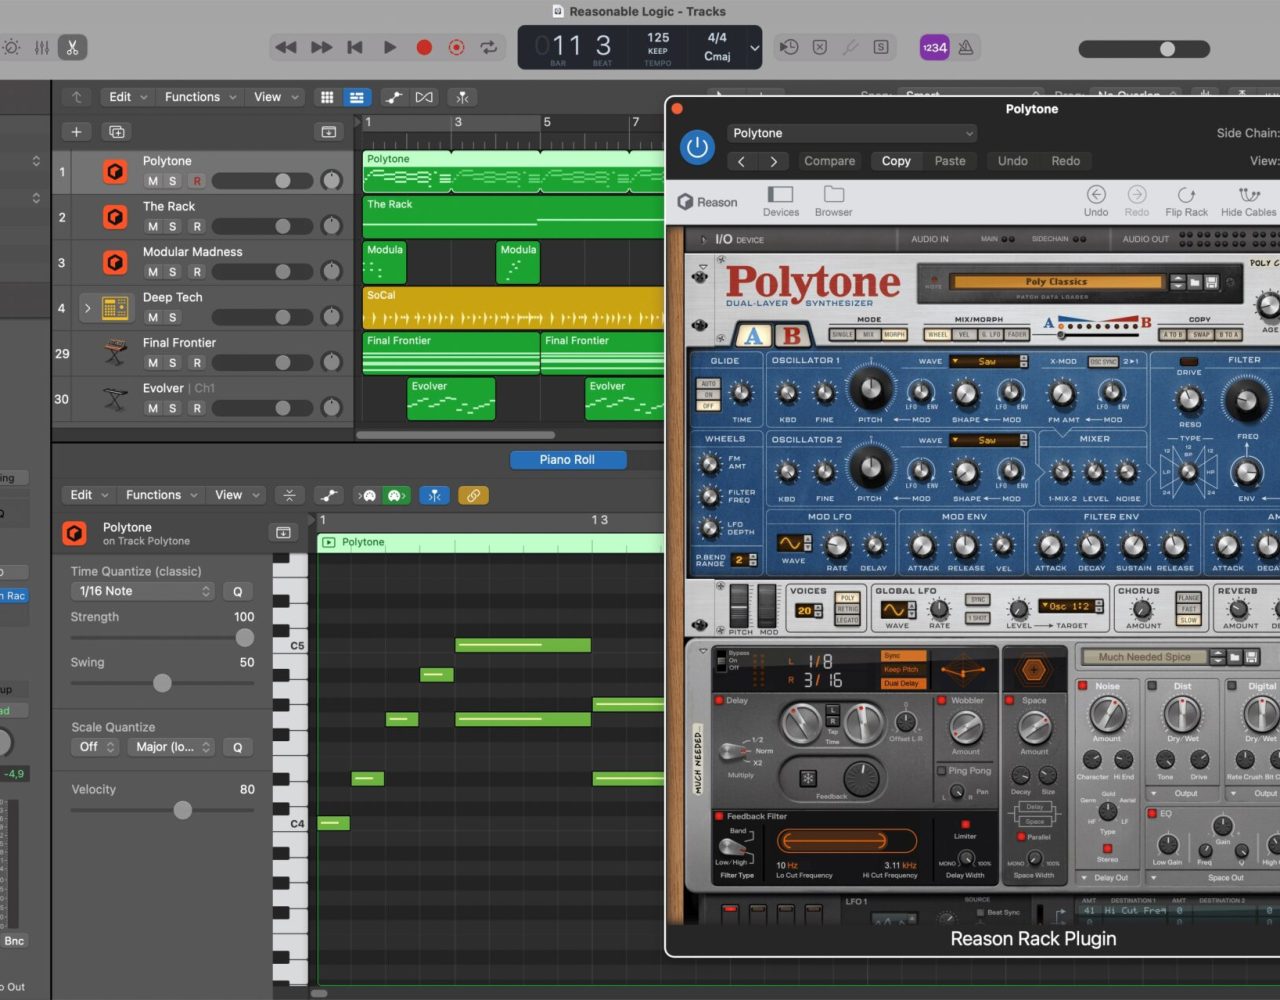Click the Duplicate Track button
Screen dimensions: 1280x1000
click(x=117, y=132)
